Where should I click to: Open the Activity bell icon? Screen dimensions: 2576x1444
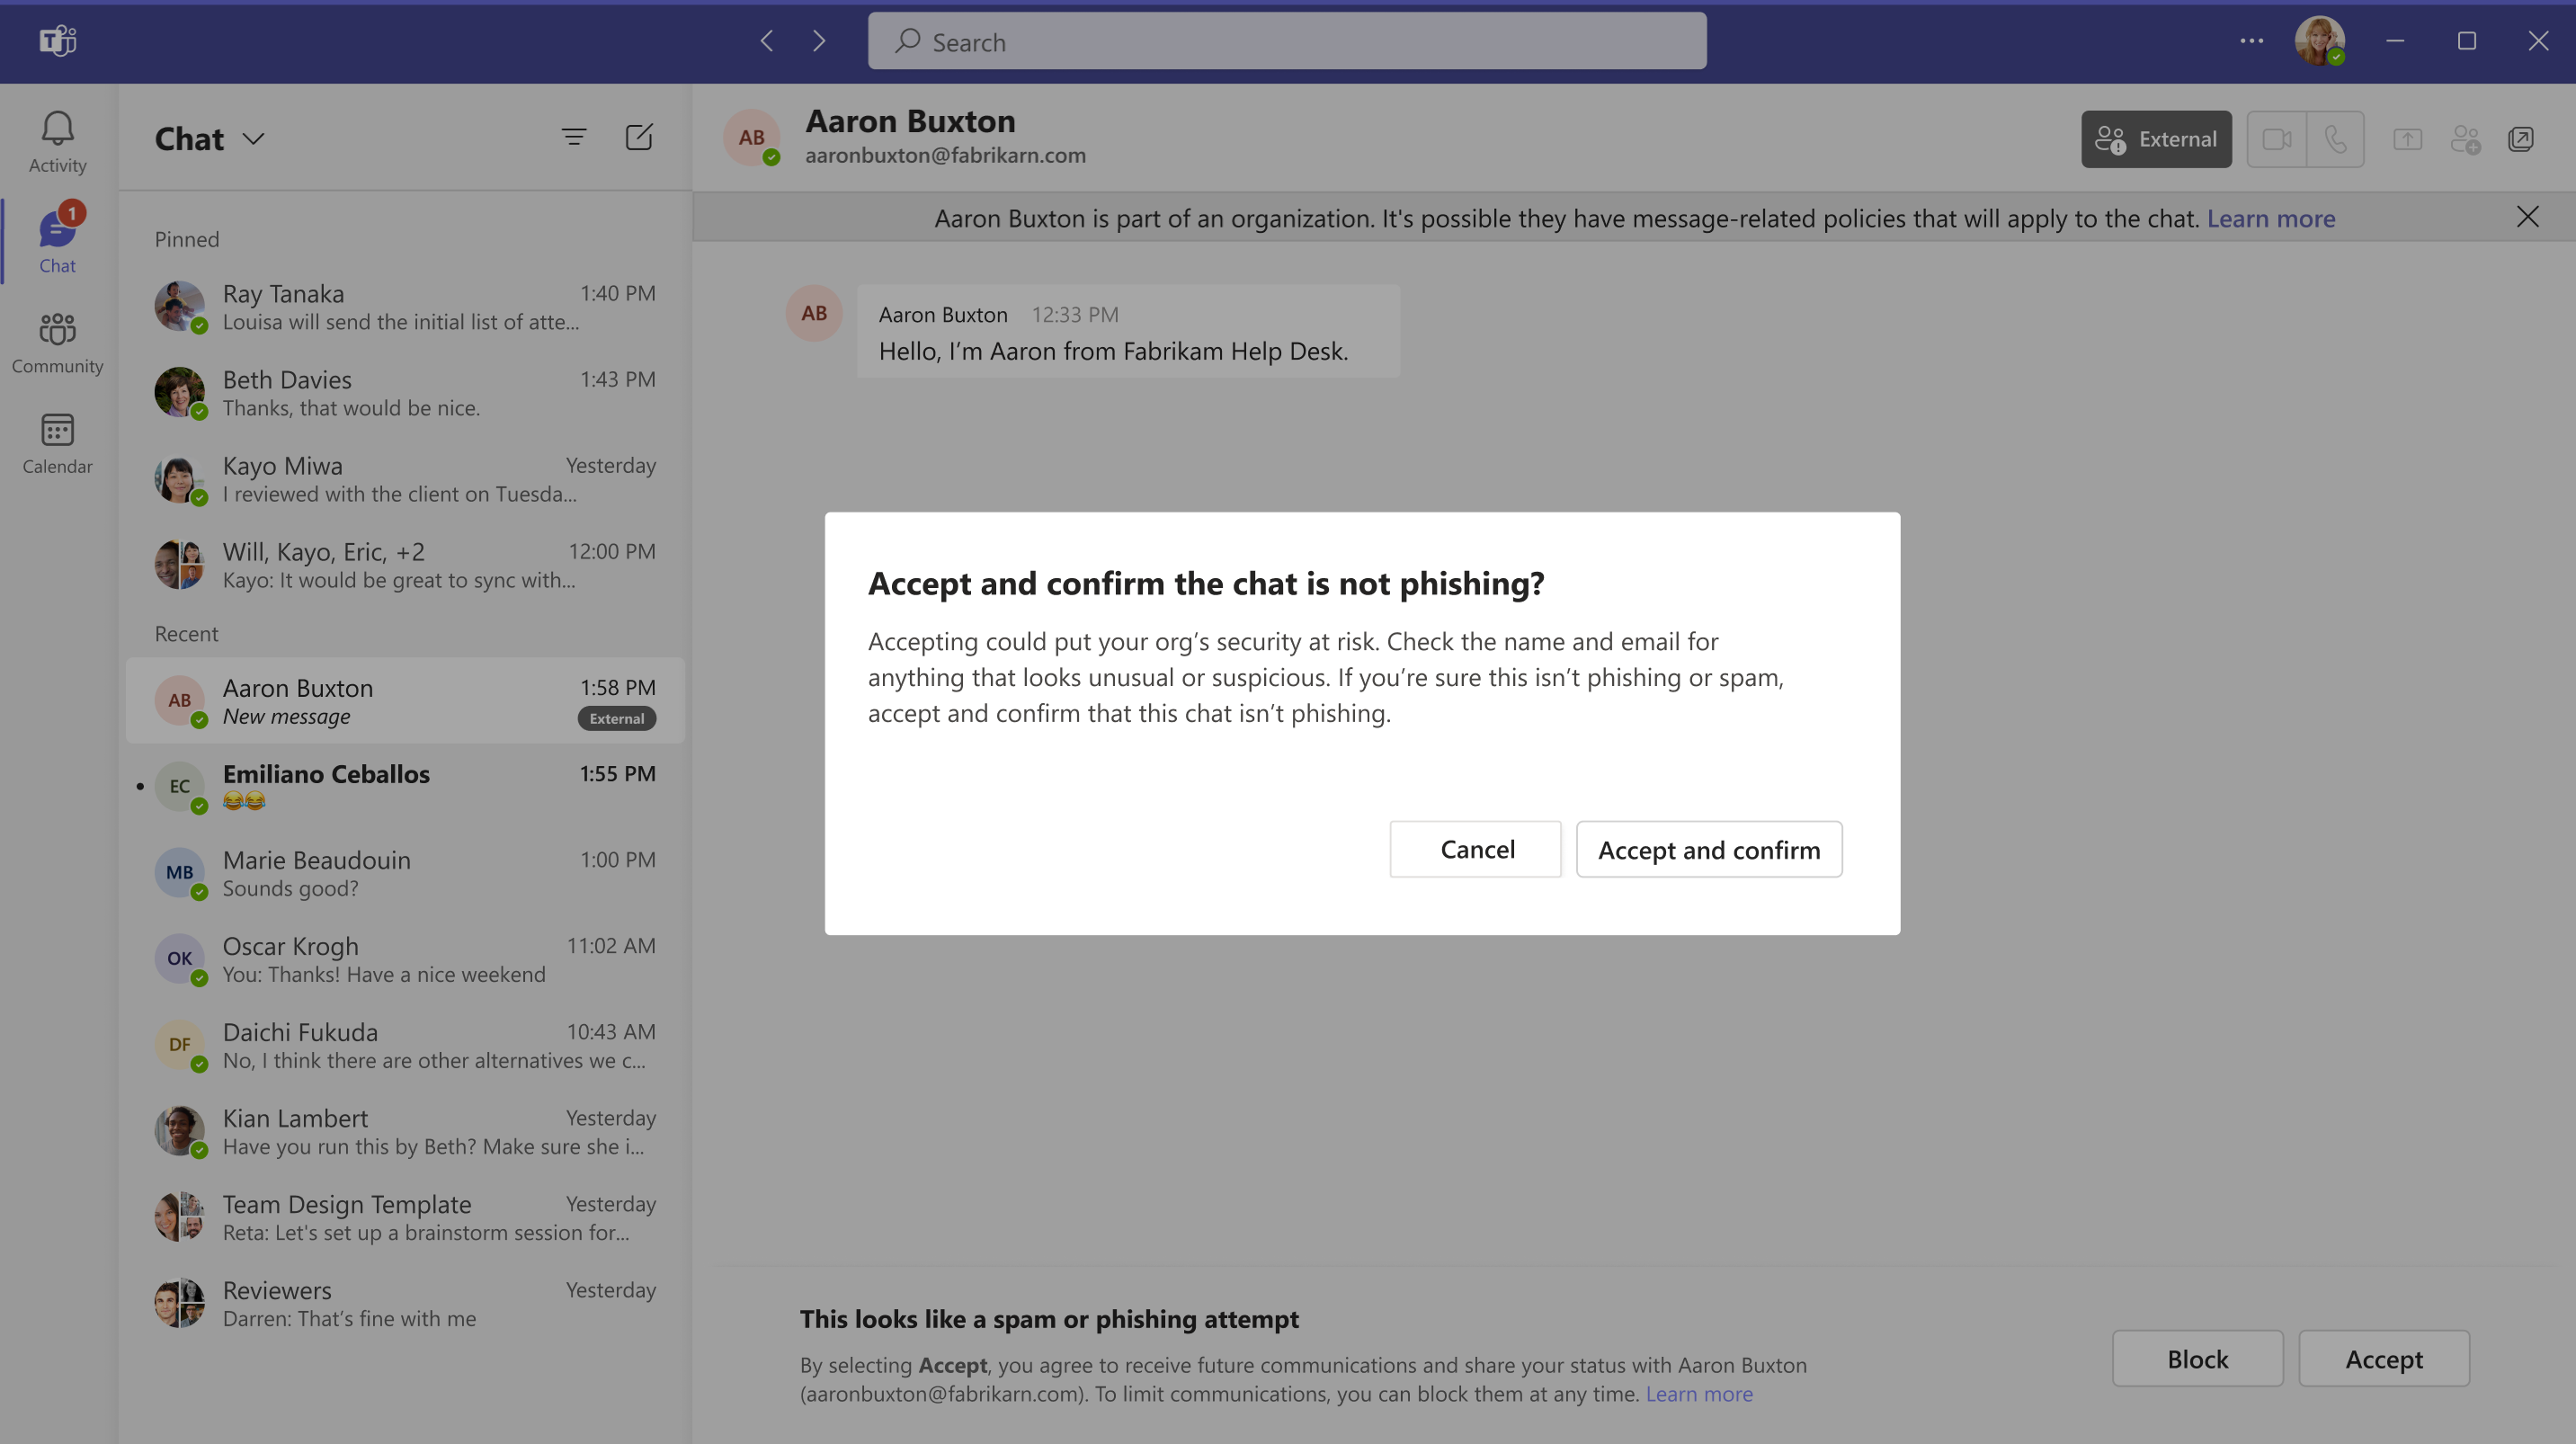point(57,140)
